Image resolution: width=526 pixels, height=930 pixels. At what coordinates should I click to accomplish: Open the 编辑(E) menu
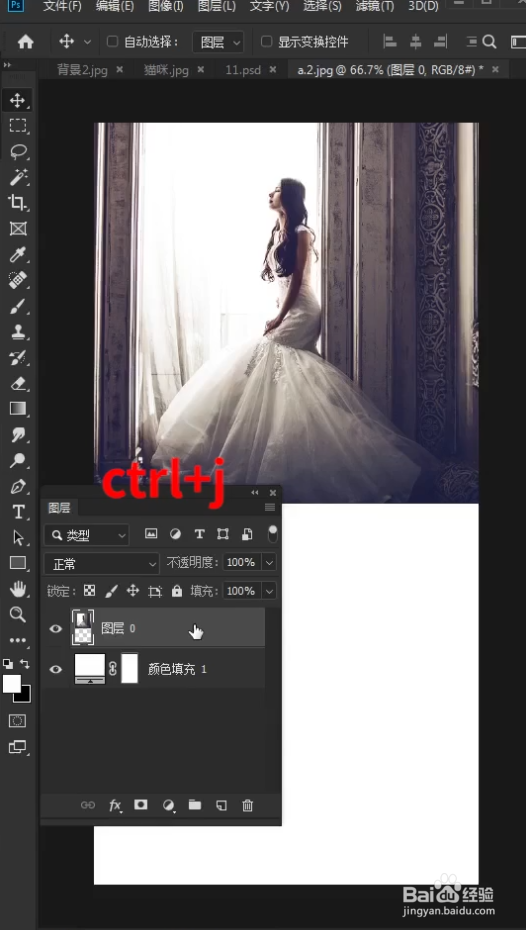pos(114,7)
